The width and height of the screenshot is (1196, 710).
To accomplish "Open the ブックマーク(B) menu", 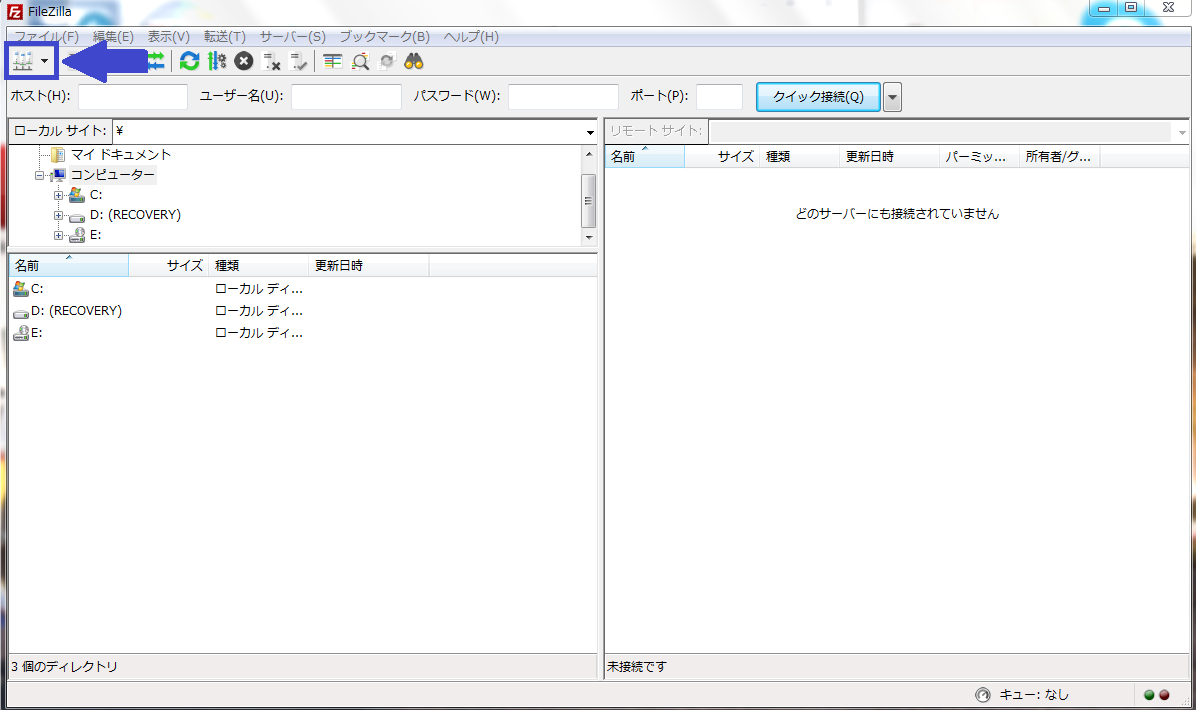I will click(384, 37).
